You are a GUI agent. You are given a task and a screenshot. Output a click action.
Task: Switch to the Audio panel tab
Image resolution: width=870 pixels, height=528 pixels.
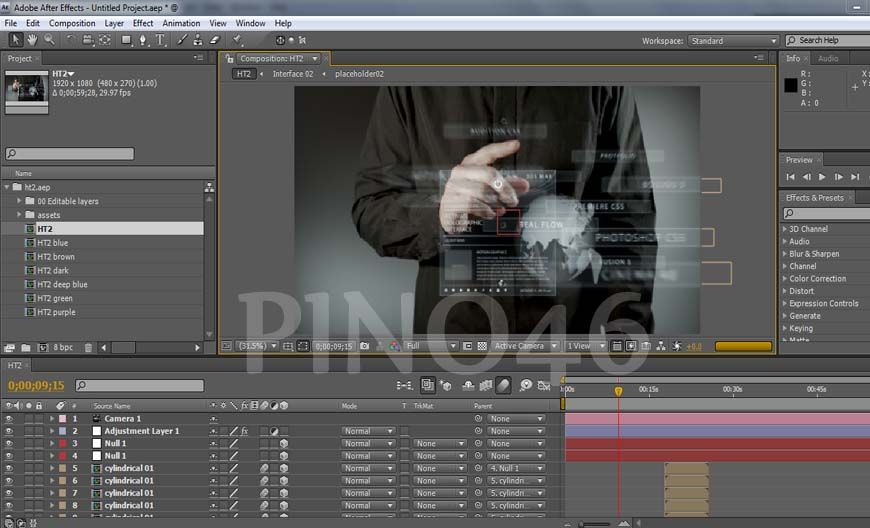[828, 58]
